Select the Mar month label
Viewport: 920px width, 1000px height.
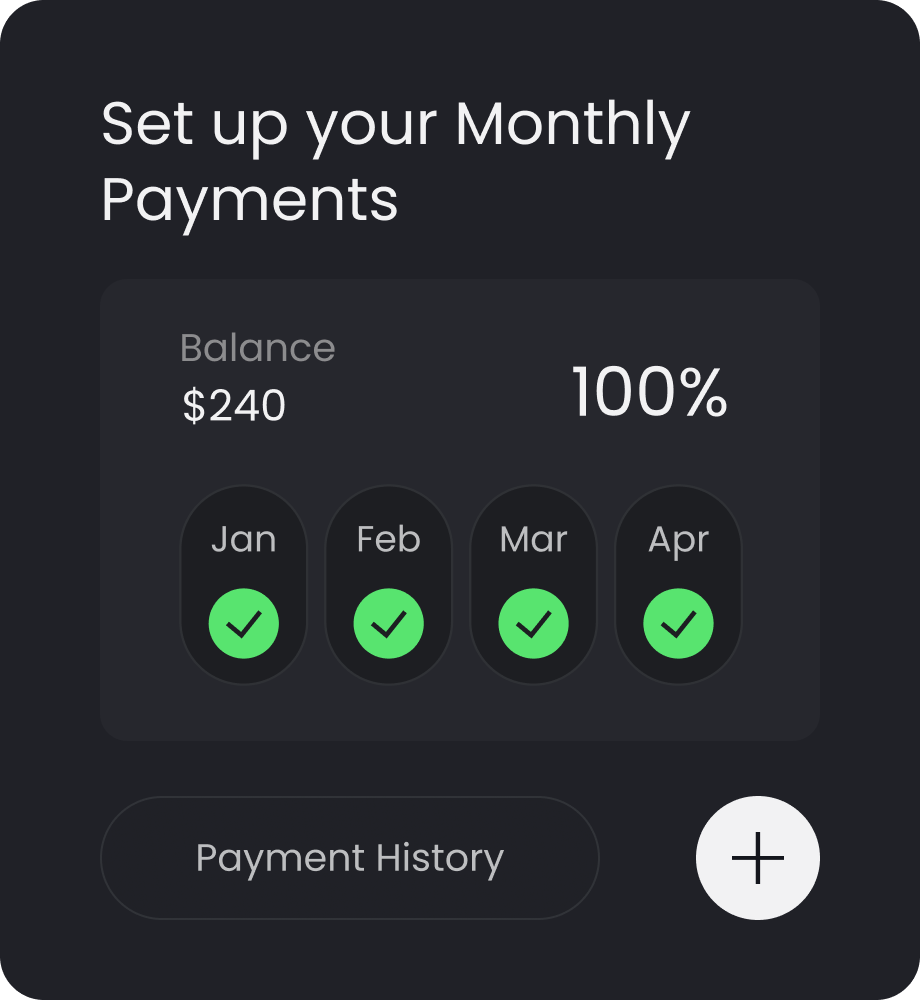click(533, 540)
